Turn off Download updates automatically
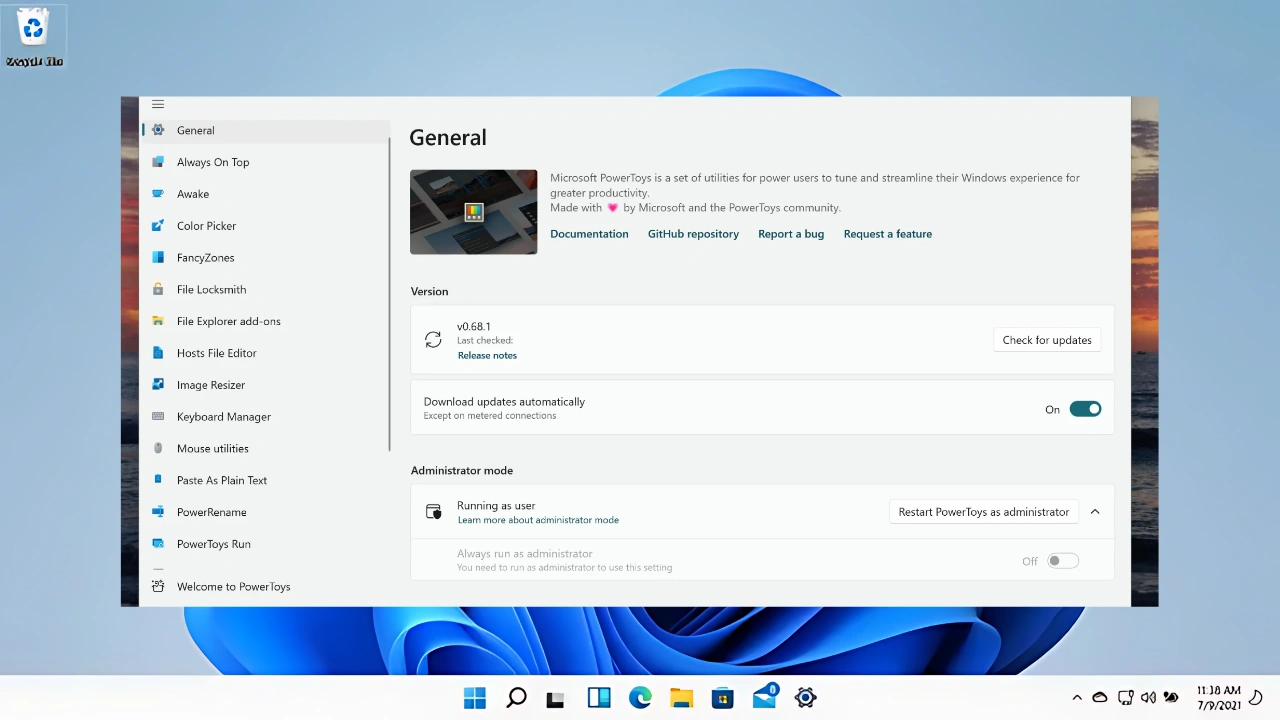Viewport: 1280px width, 720px height. [x=1085, y=409]
